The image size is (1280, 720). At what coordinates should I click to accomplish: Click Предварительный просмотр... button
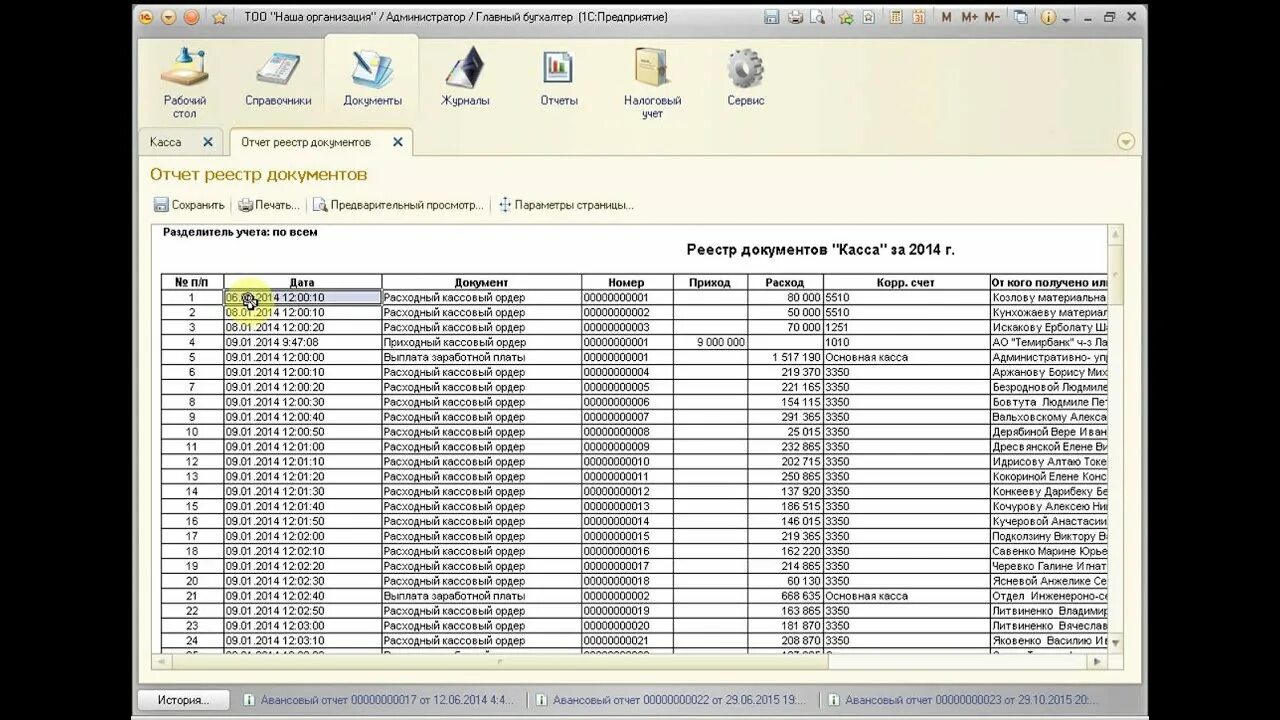tap(398, 205)
